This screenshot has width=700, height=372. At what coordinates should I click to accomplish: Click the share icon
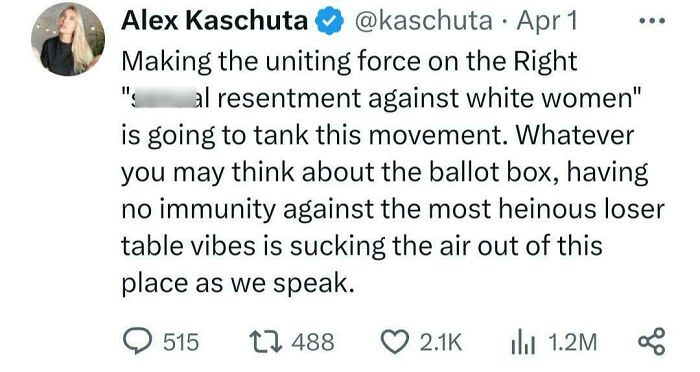pyautogui.click(x=652, y=342)
